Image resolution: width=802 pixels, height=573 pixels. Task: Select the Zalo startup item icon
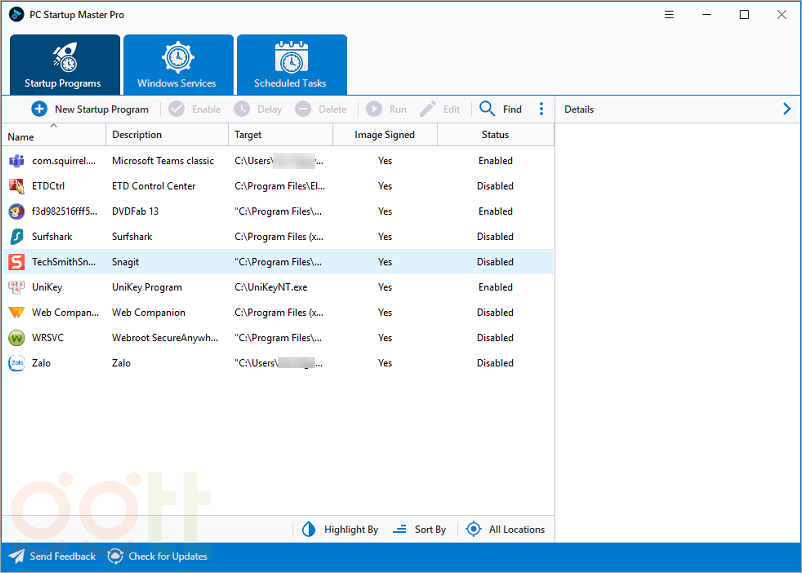tap(16, 363)
